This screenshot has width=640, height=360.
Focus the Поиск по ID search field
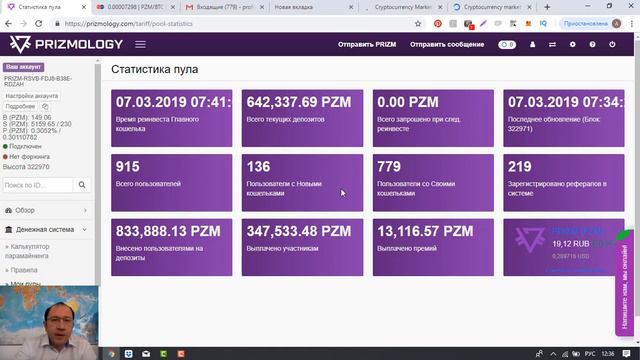click(x=38, y=185)
